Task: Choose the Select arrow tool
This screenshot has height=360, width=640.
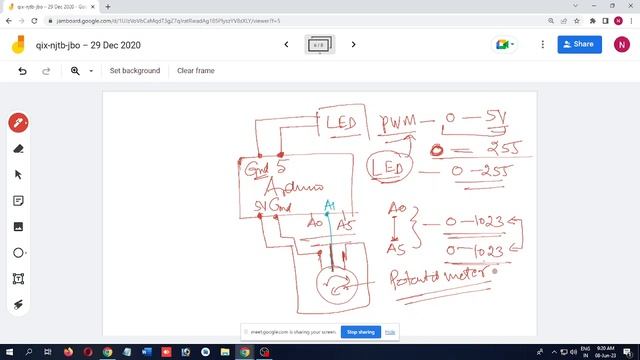Action: (x=18, y=175)
